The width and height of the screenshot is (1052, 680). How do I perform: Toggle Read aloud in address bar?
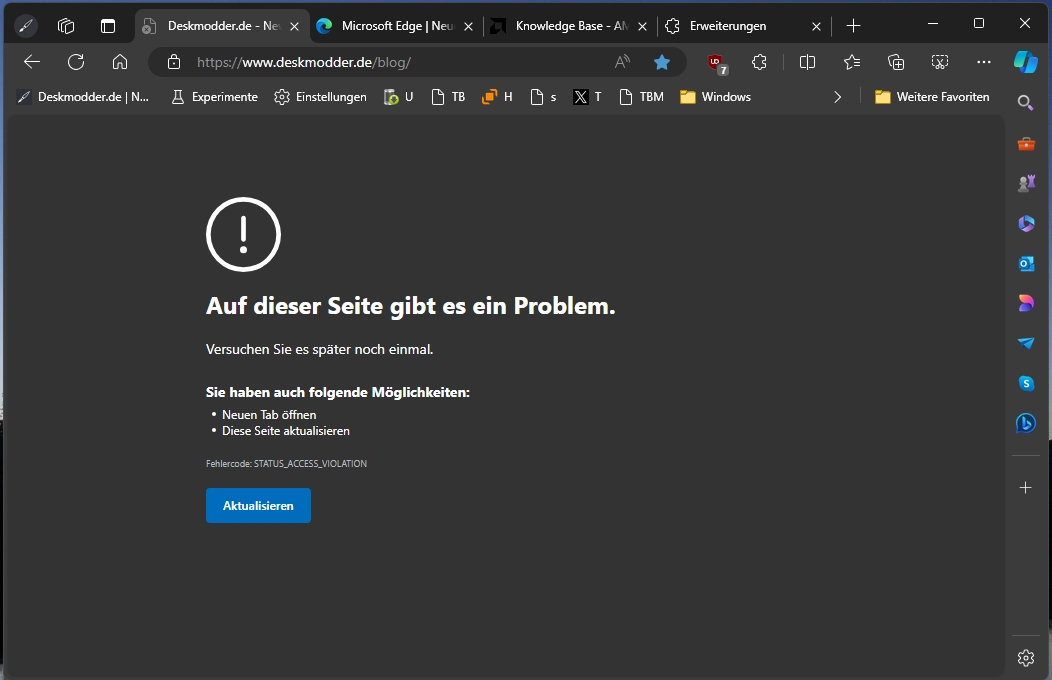pyautogui.click(x=622, y=62)
